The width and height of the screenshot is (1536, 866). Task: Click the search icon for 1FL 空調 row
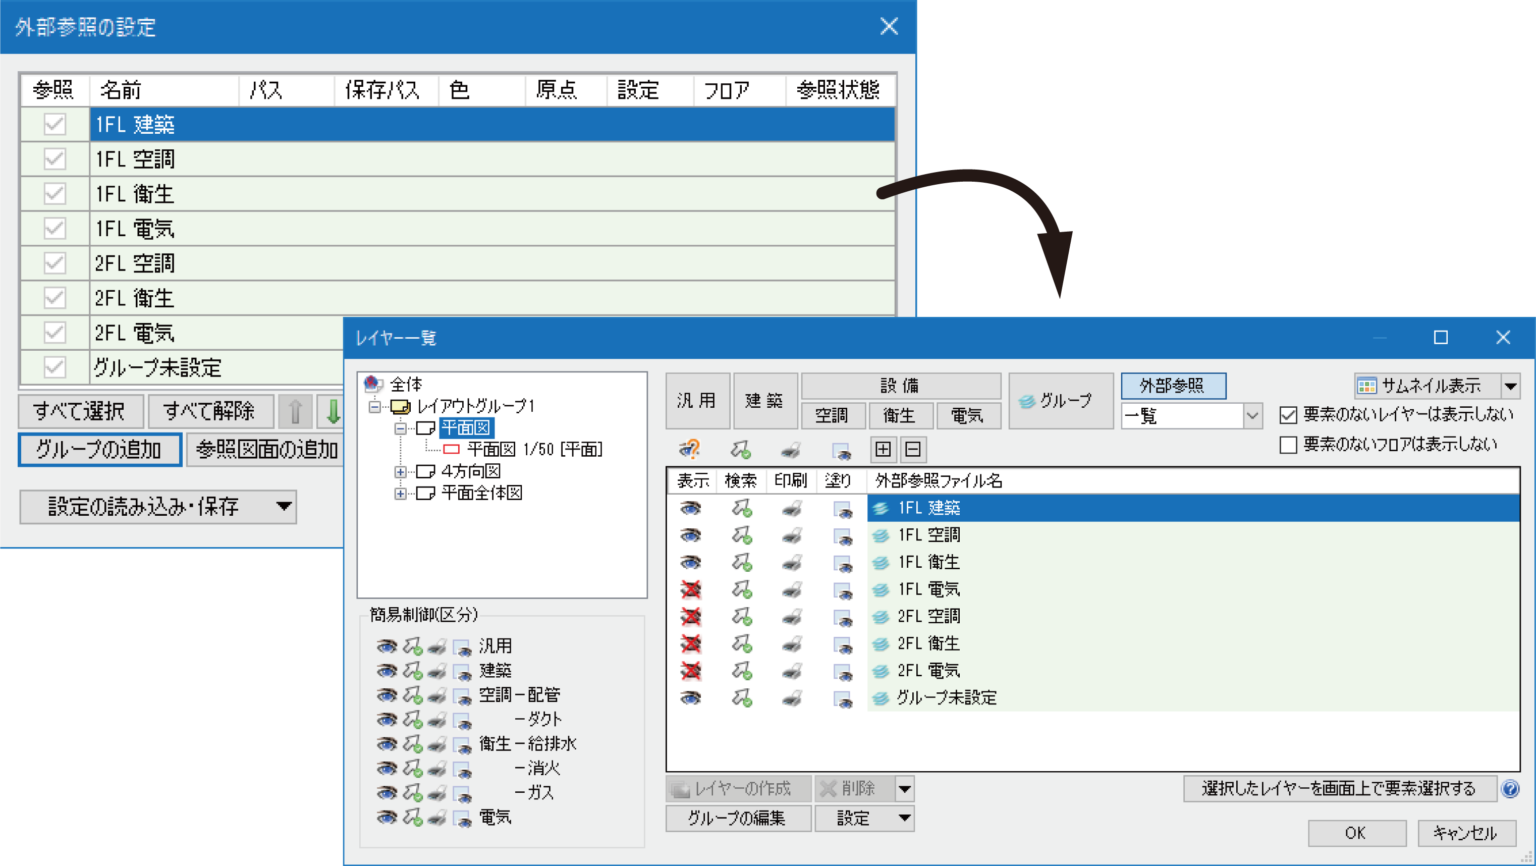click(x=741, y=535)
